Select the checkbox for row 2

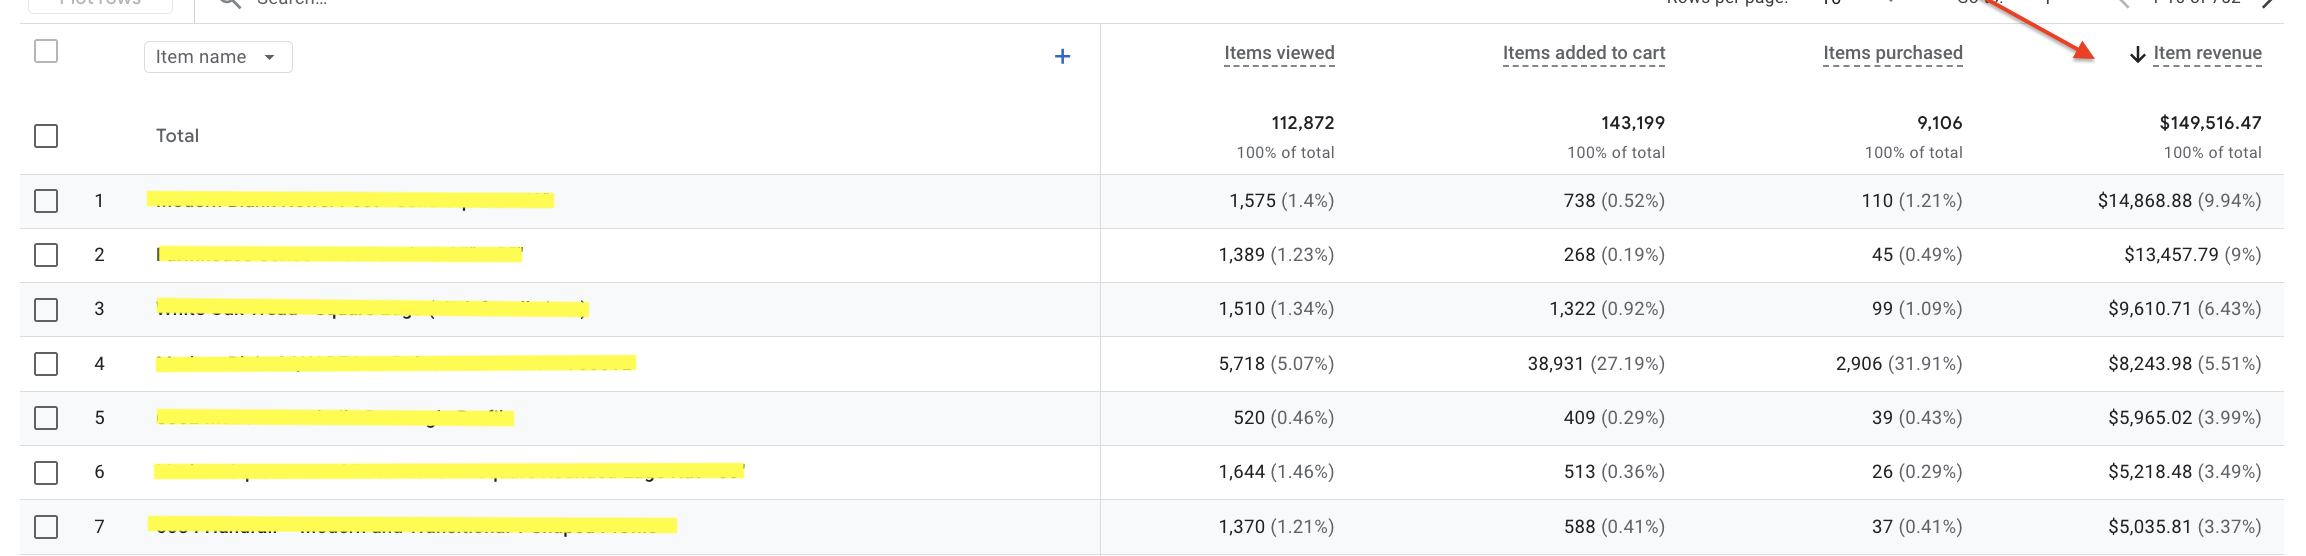point(46,255)
